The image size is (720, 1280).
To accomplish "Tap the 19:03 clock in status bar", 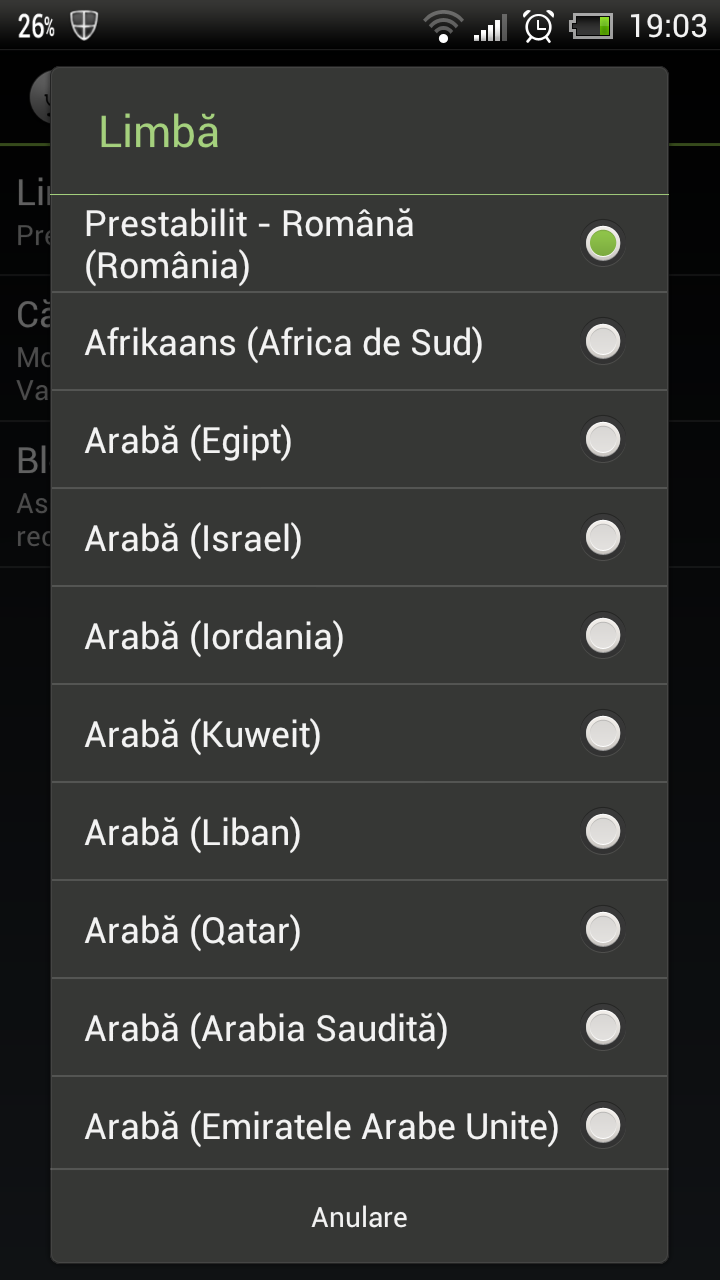I will coord(668,26).
